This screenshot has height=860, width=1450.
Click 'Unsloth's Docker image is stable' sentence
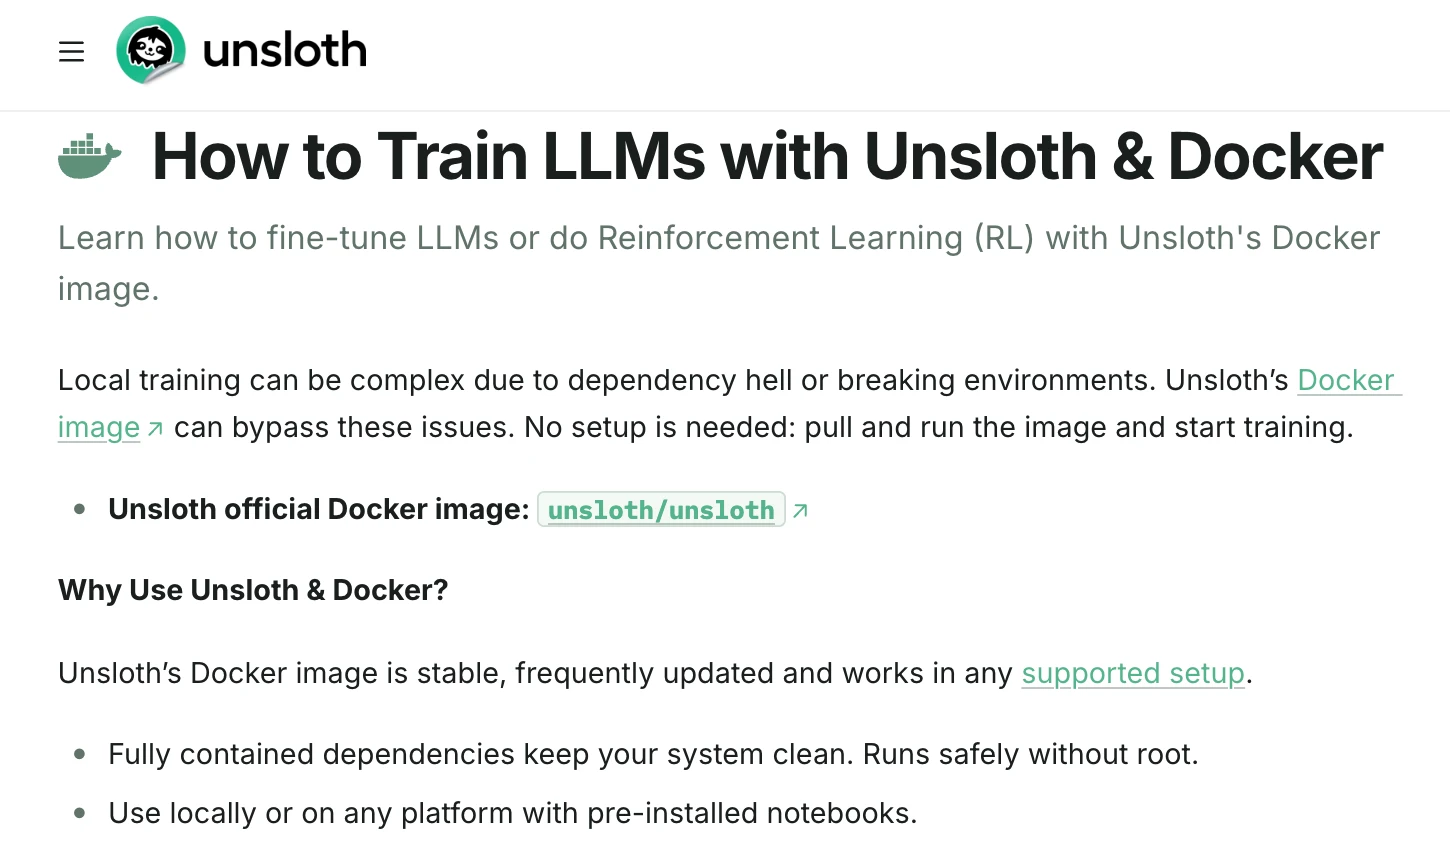coord(536,673)
